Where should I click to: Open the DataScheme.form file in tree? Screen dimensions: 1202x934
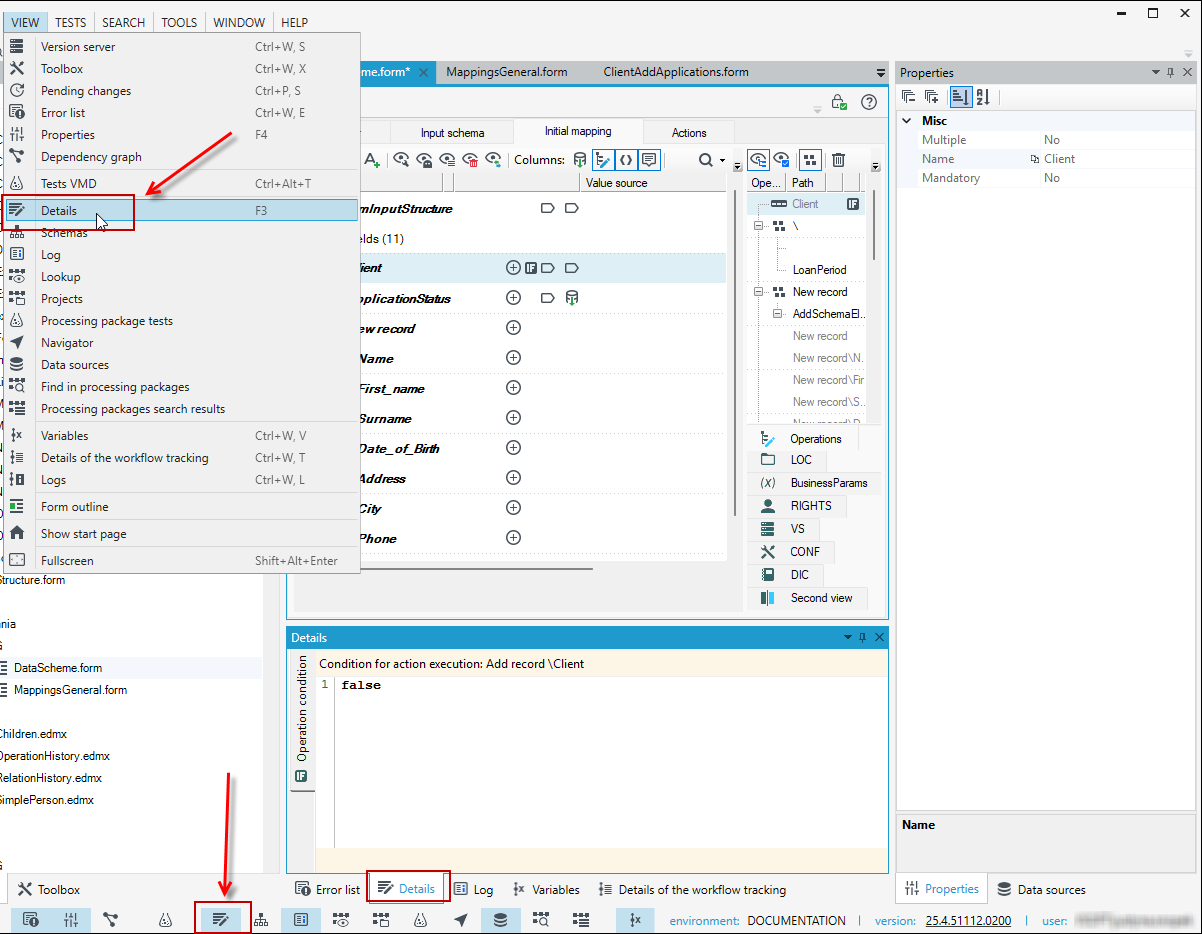(58, 667)
